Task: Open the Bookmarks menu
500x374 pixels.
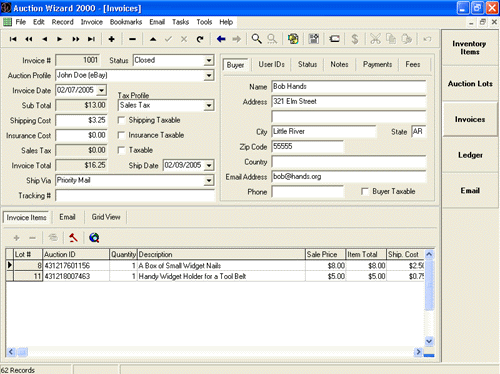Action: [126, 22]
